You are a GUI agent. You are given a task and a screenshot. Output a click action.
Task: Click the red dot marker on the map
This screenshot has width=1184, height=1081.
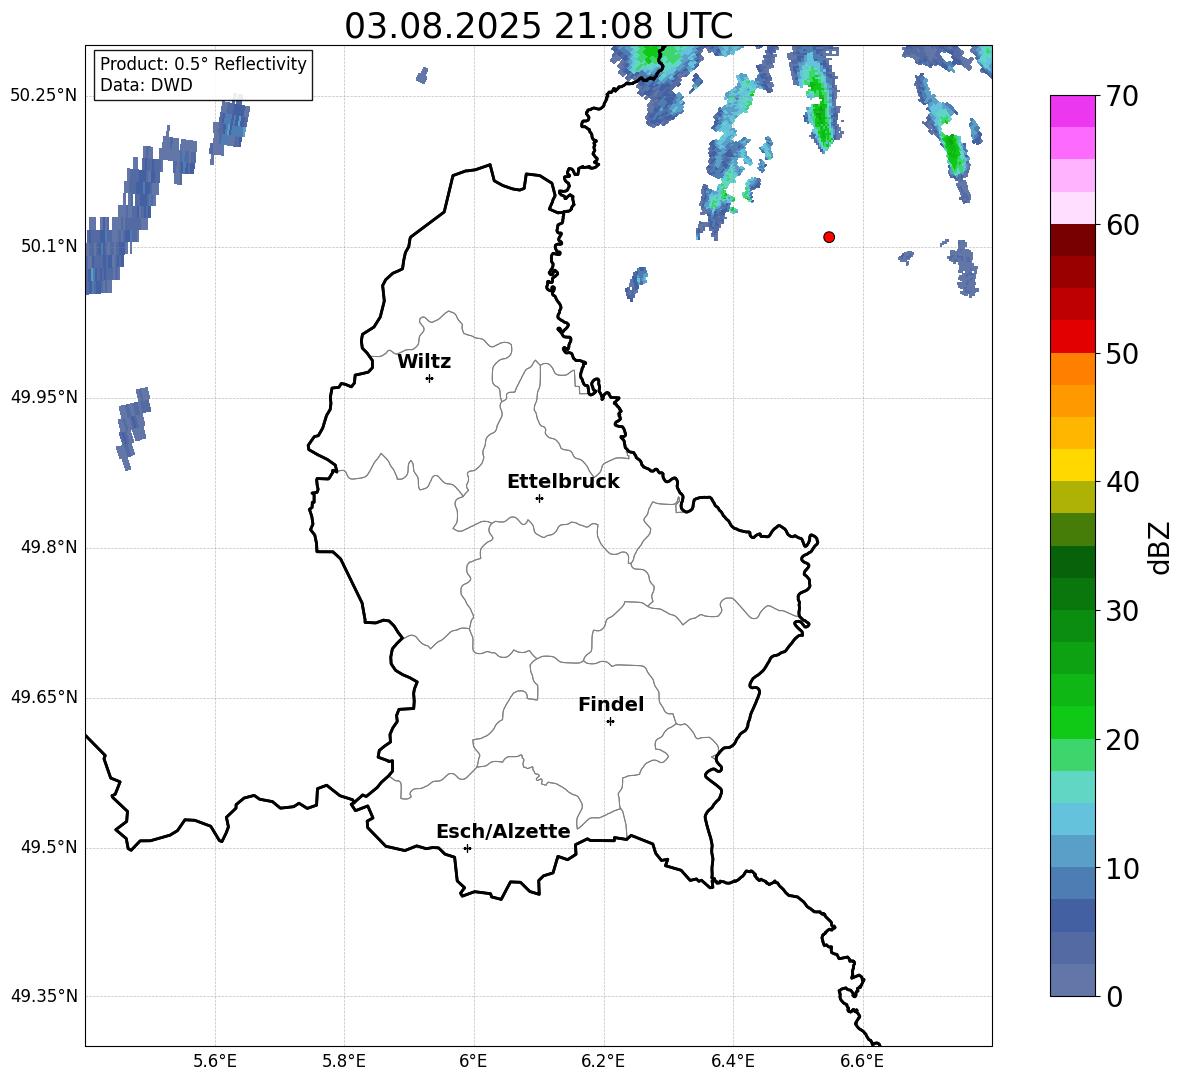click(829, 237)
